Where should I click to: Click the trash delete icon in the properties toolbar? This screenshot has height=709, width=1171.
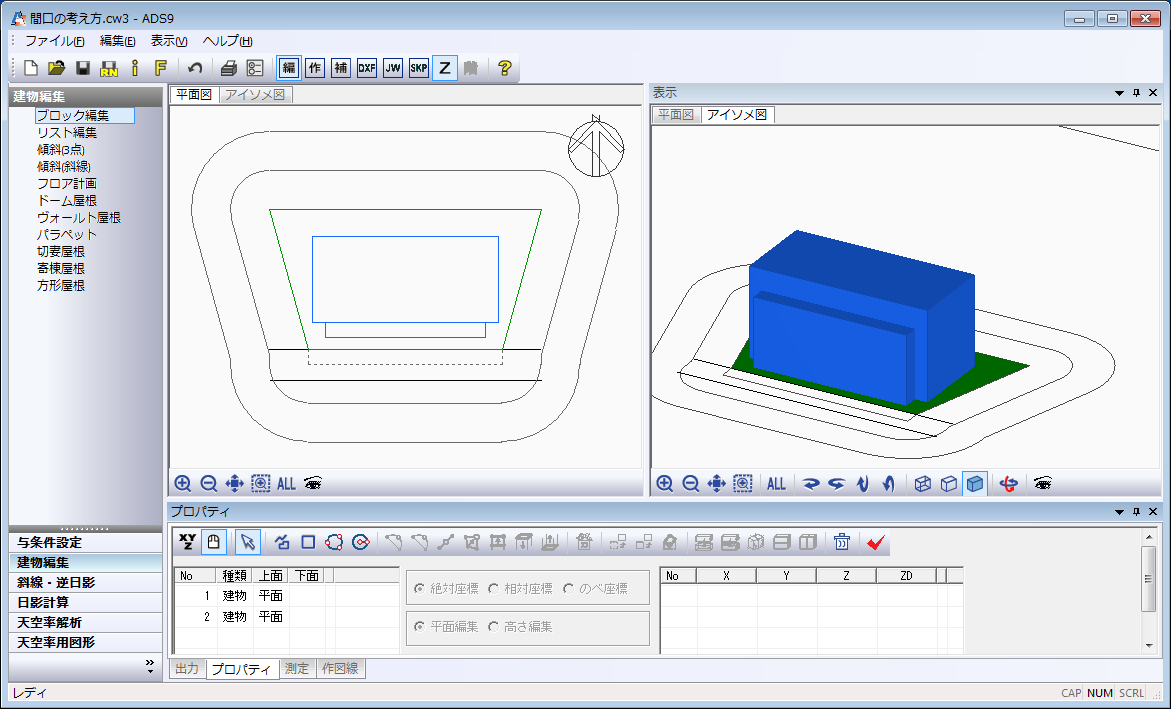click(842, 542)
